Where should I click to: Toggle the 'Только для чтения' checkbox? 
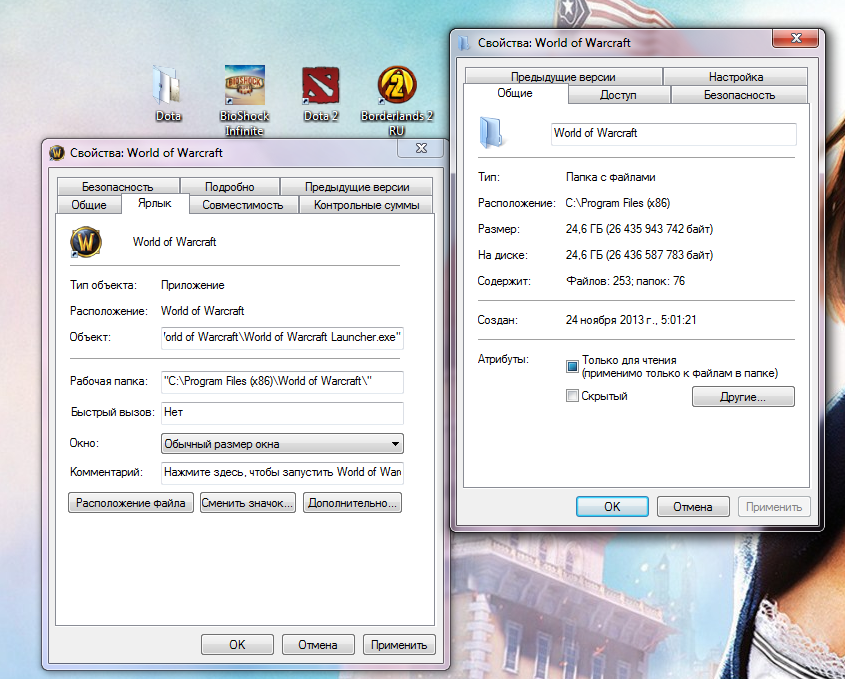point(572,366)
